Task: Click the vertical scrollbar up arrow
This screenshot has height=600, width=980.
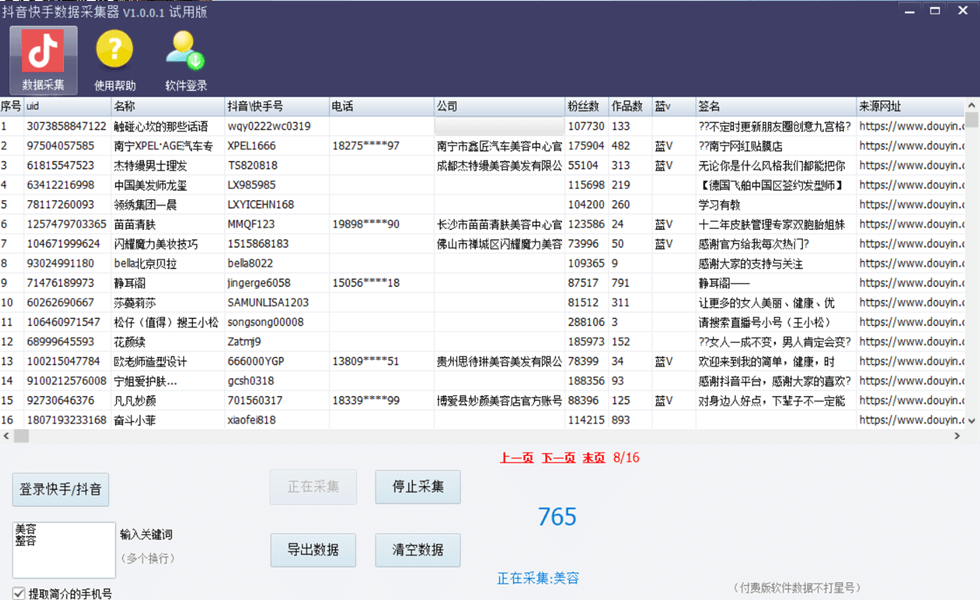Action: coord(972,105)
